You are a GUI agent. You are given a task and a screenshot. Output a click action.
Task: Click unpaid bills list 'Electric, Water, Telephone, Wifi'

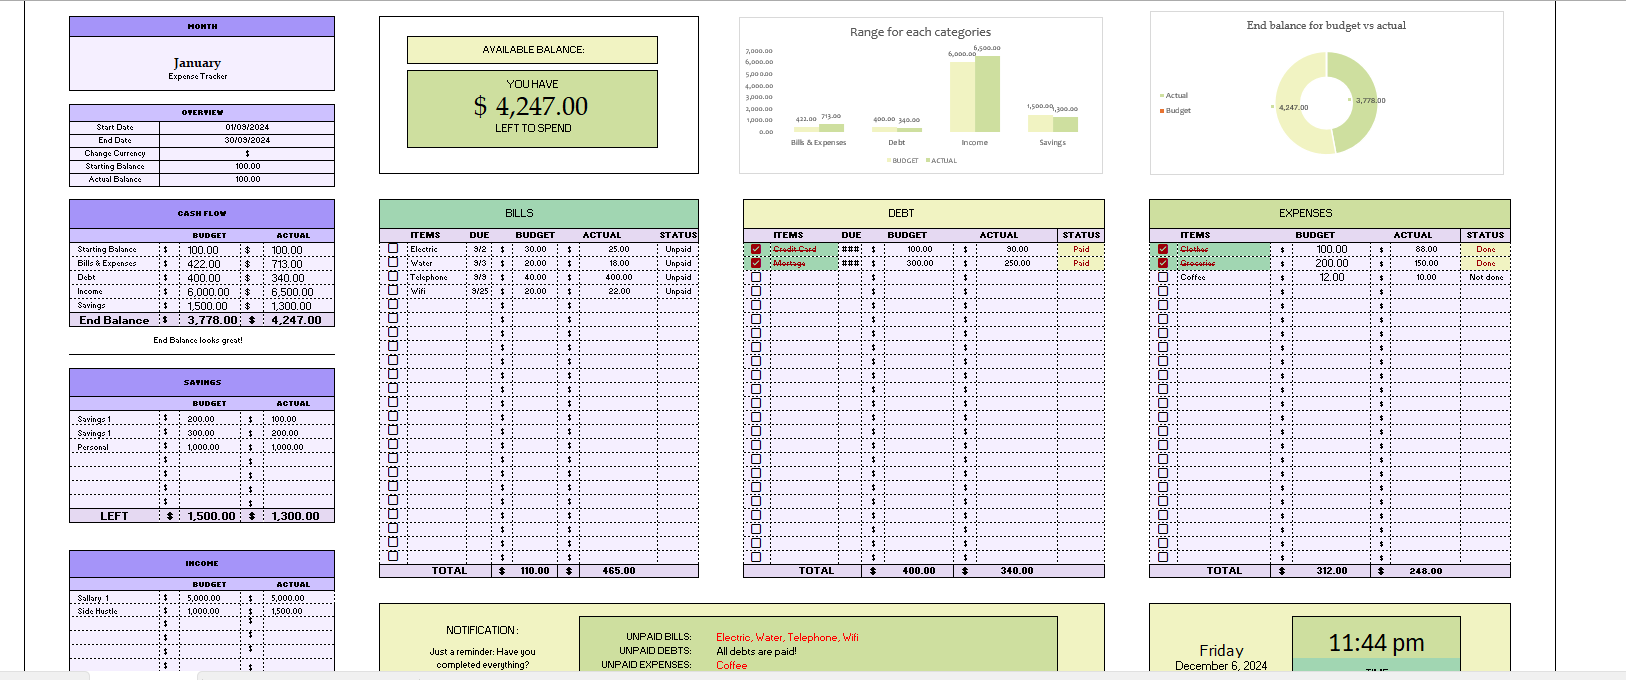[787, 637]
